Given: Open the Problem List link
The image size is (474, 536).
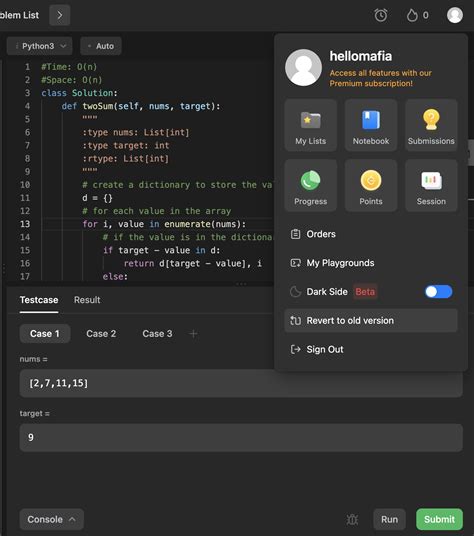Looking at the screenshot, I should (x=19, y=15).
